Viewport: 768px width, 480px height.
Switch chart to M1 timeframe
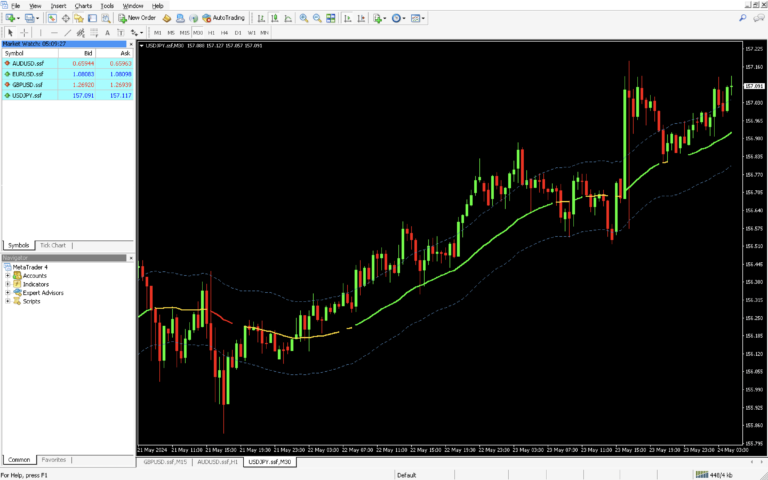click(x=158, y=32)
